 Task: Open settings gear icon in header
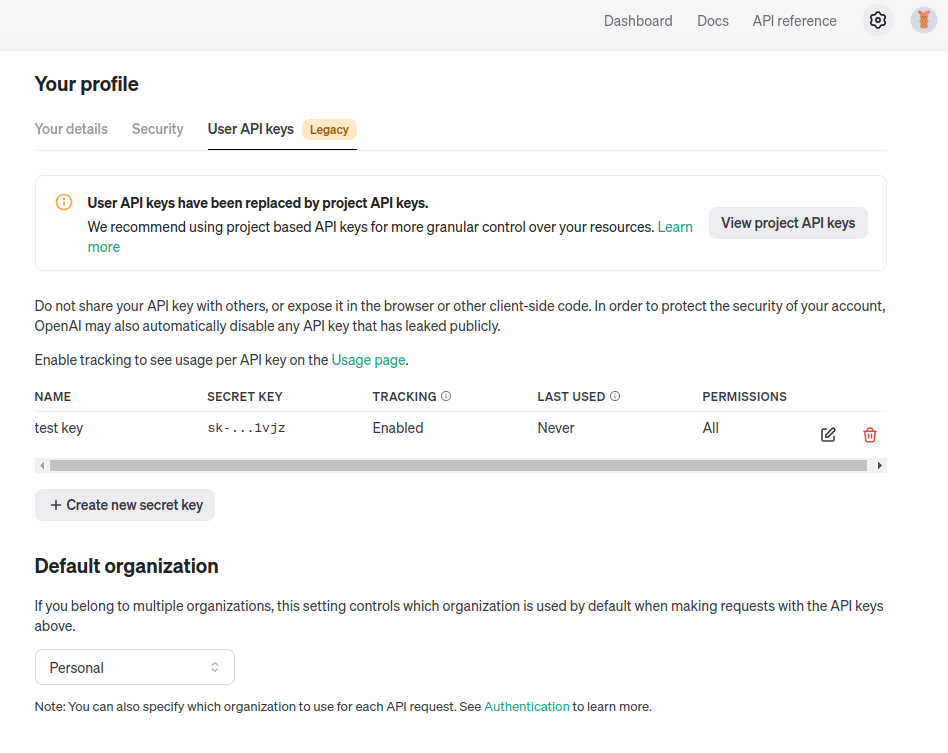[878, 20]
